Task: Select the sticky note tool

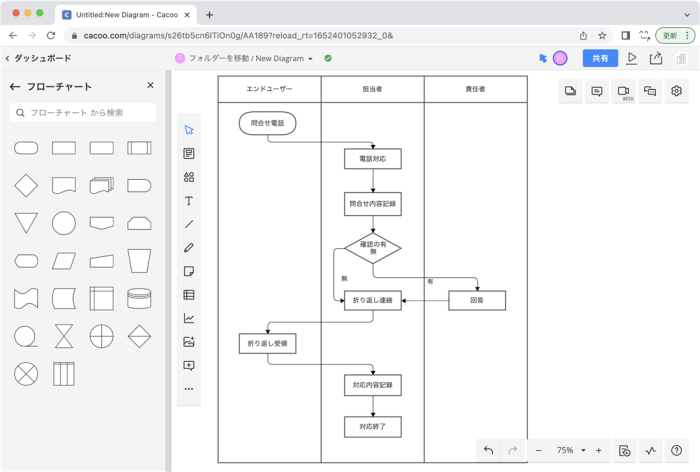Action: click(x=189, y=272)
